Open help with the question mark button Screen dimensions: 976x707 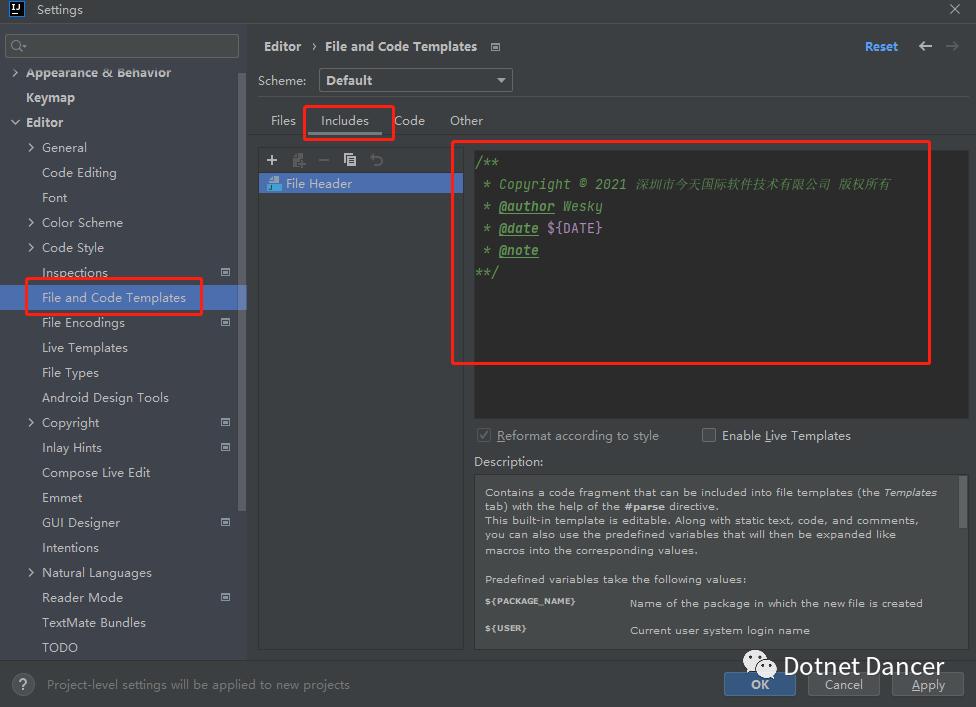tap(23, 685)
